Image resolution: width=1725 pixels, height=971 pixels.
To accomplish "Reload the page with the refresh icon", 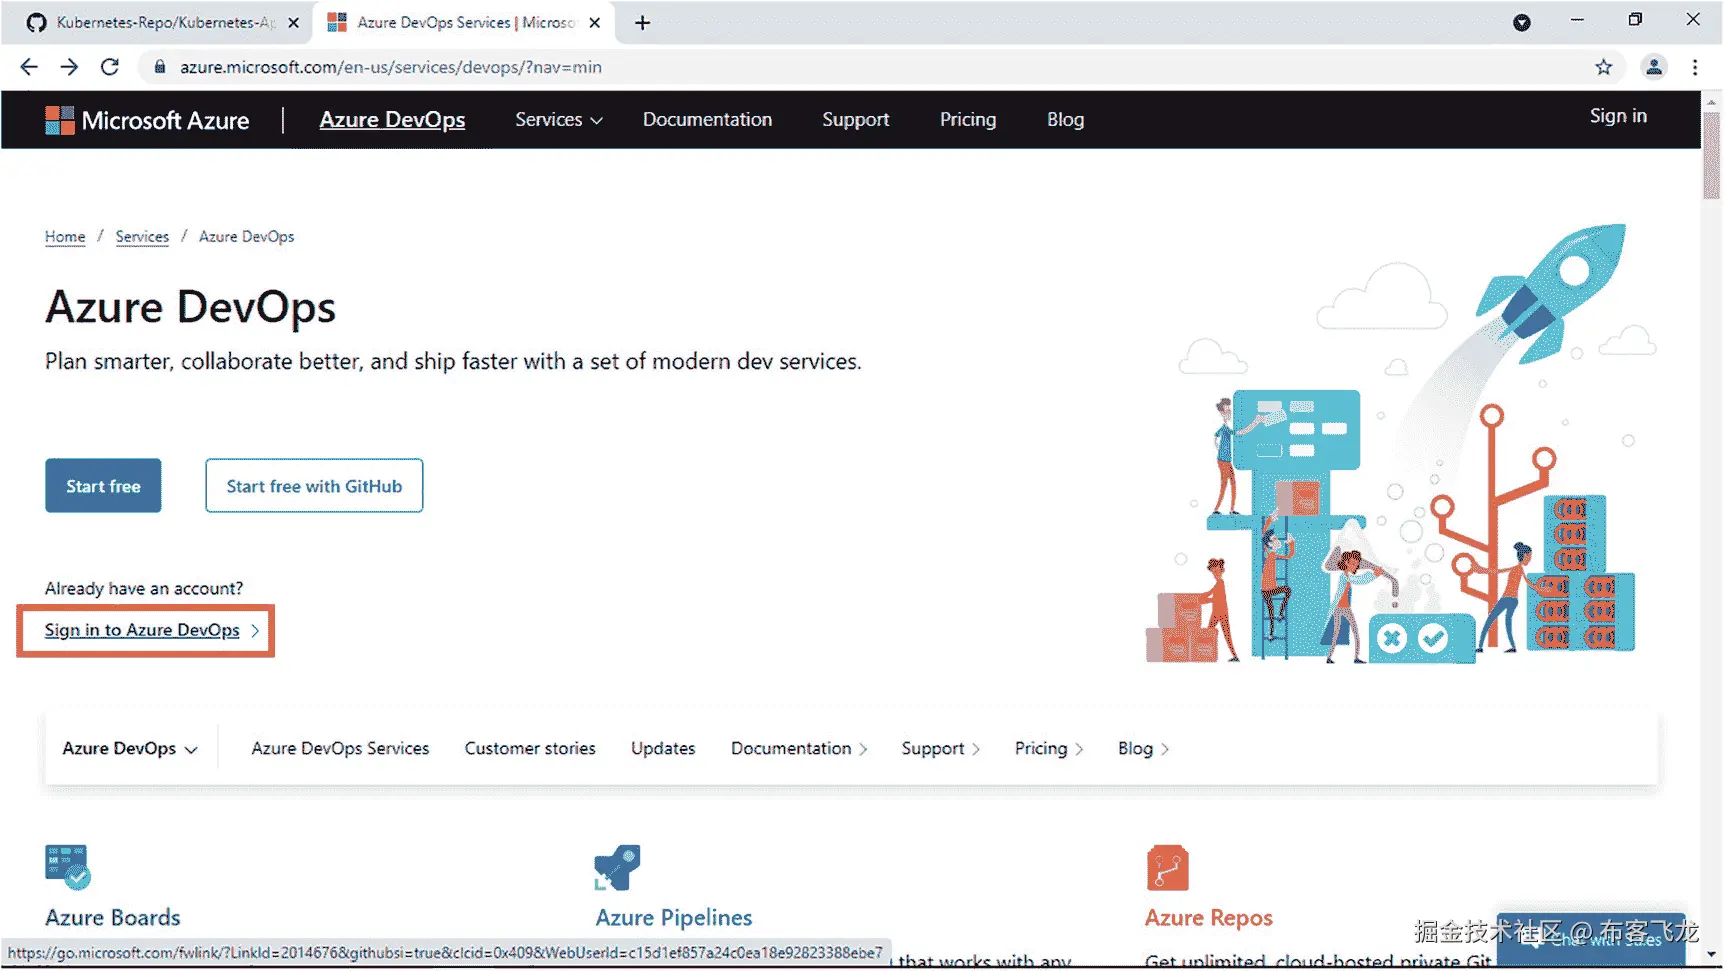I will pos(110,67).
